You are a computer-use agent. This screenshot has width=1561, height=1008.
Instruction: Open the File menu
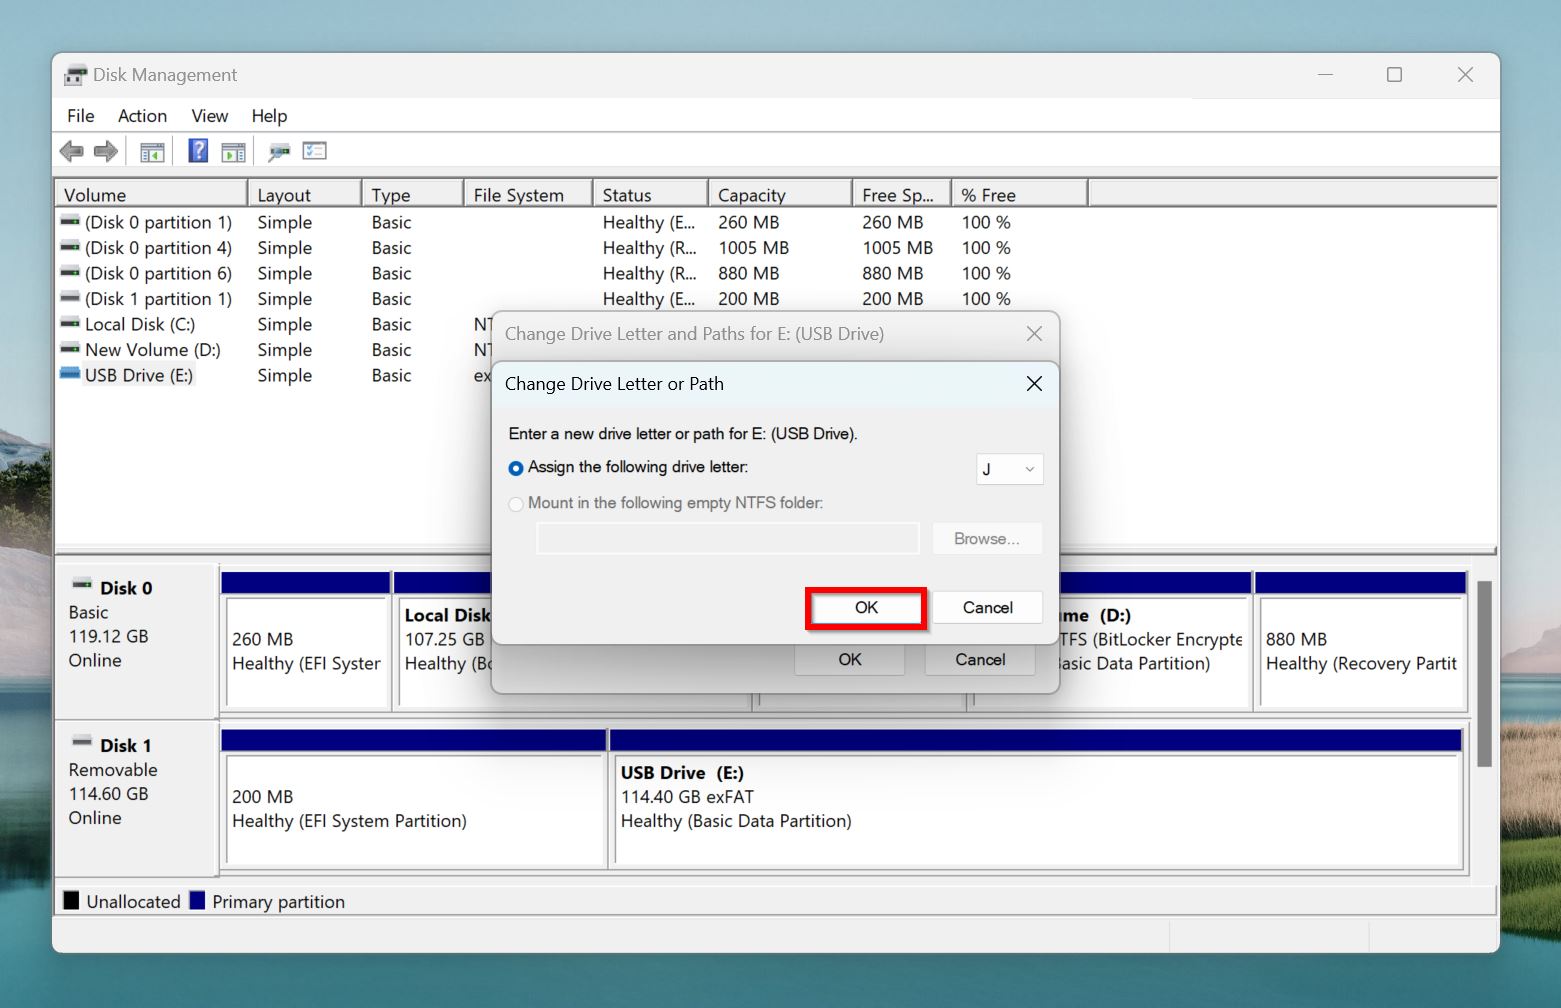(x=81, y=116)
